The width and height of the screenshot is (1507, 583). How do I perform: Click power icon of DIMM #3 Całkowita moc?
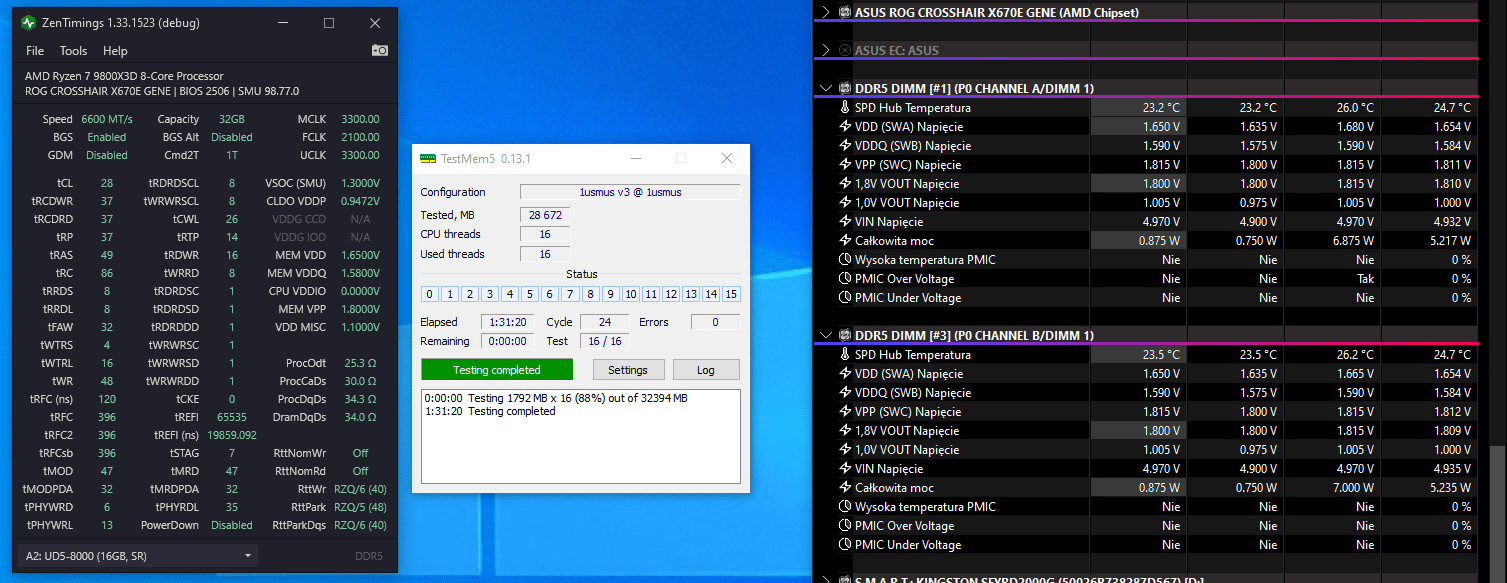pos(844,488)
